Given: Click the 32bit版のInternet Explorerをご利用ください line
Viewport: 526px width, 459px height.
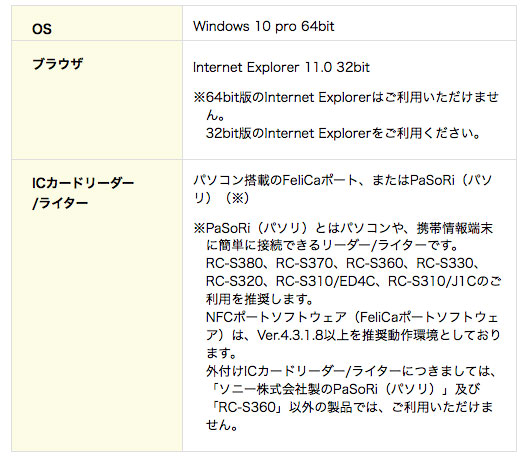Looking at the screenshot, I should (x=343, y=133).
